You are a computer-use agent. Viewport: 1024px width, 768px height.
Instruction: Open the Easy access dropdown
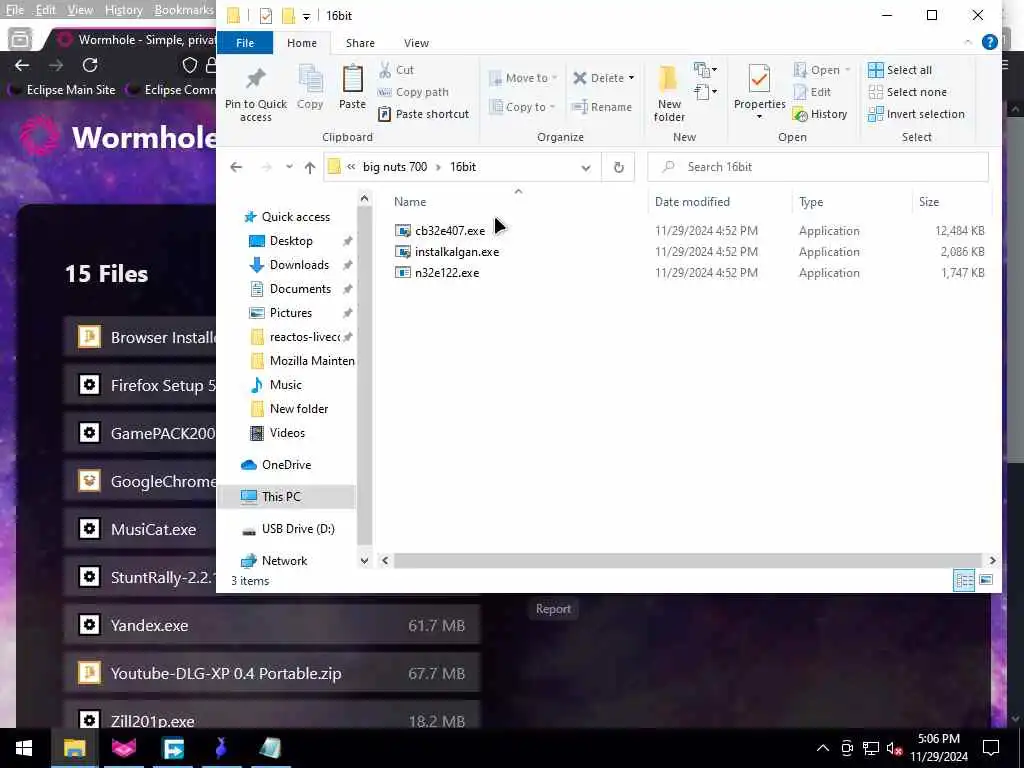[705, 92]
